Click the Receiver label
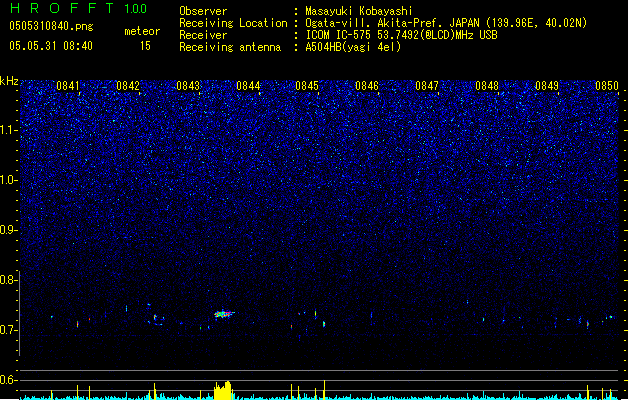 203,35
